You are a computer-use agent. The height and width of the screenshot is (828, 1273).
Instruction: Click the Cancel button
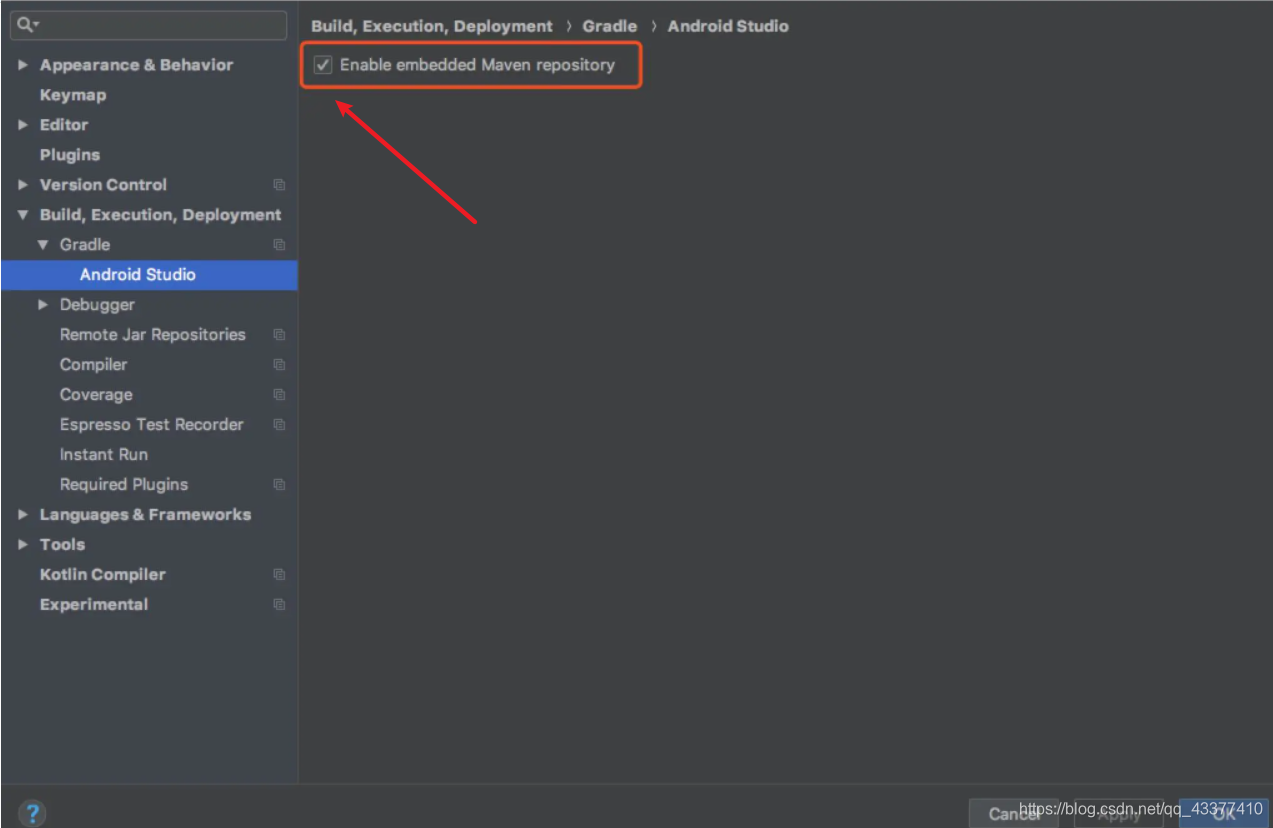pos(1013,813)
